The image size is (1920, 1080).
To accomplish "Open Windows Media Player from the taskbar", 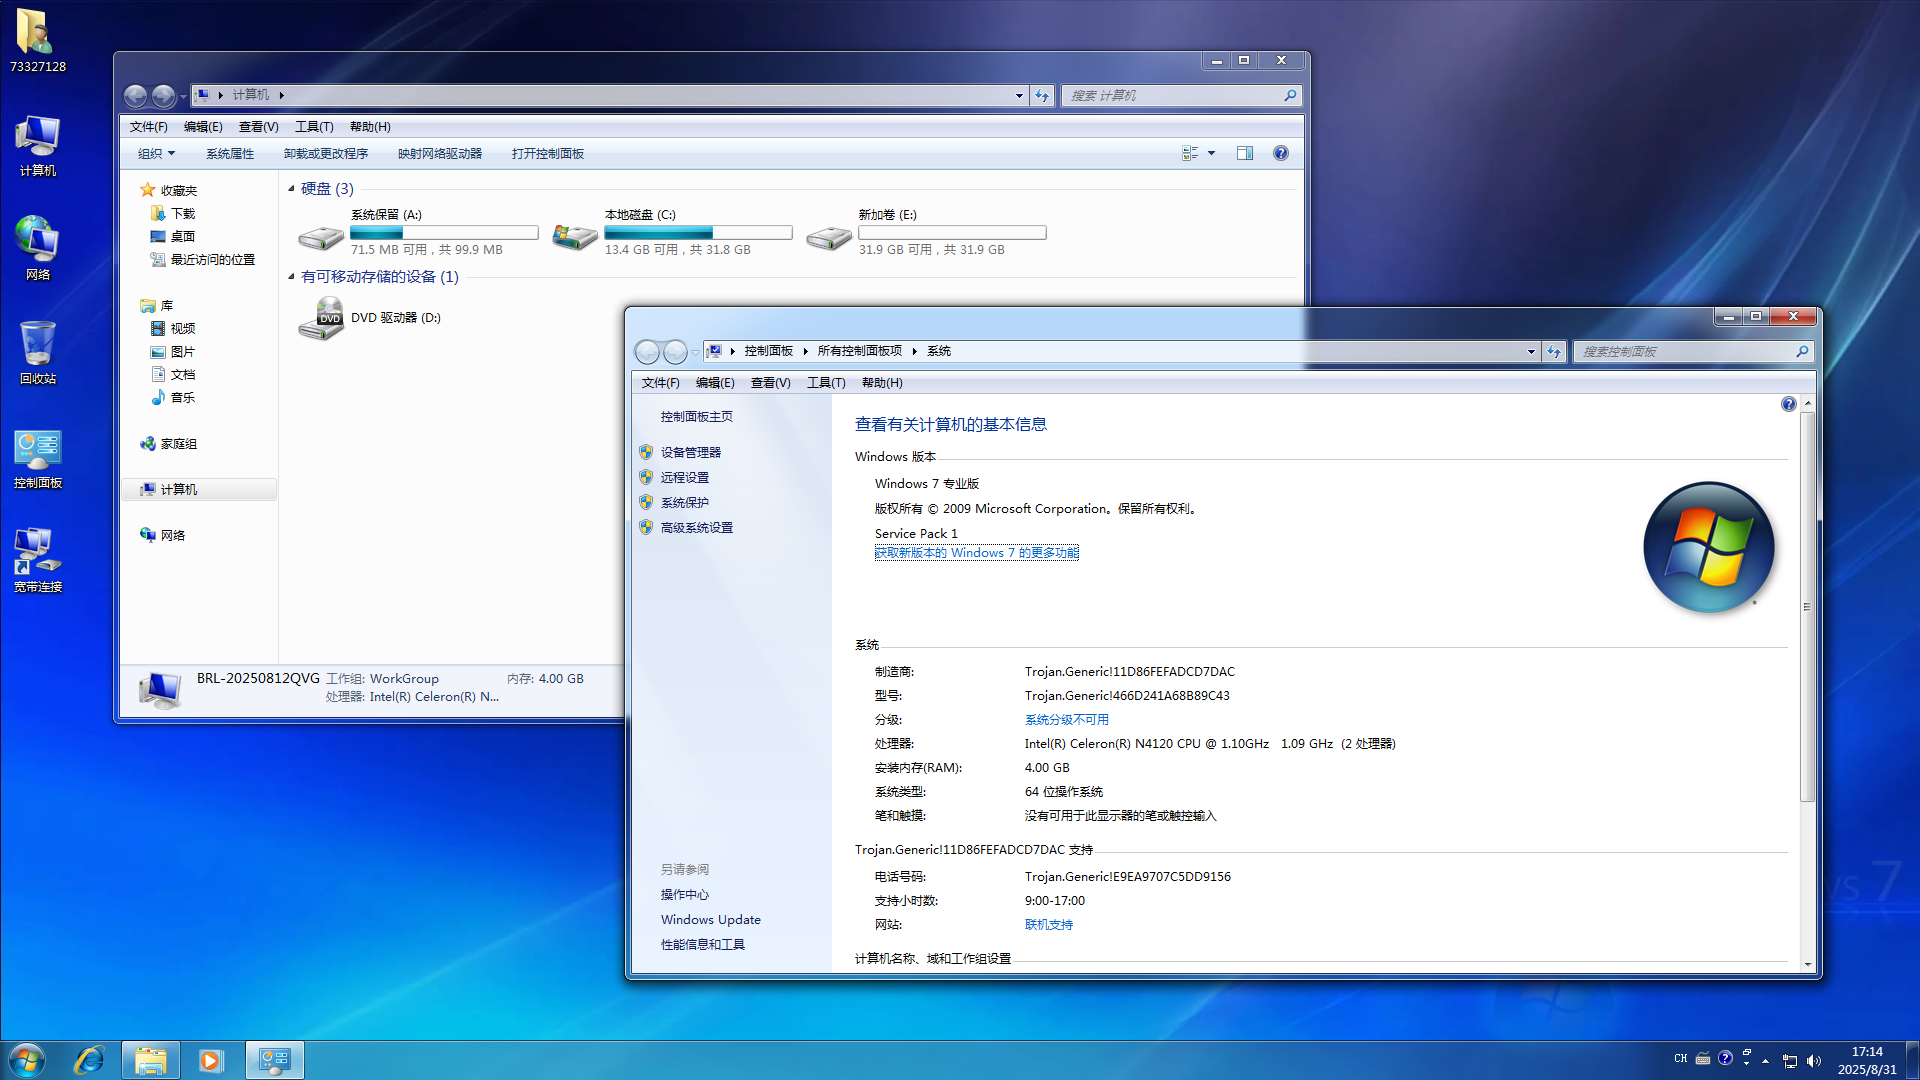I will [x=211, y=1059].
